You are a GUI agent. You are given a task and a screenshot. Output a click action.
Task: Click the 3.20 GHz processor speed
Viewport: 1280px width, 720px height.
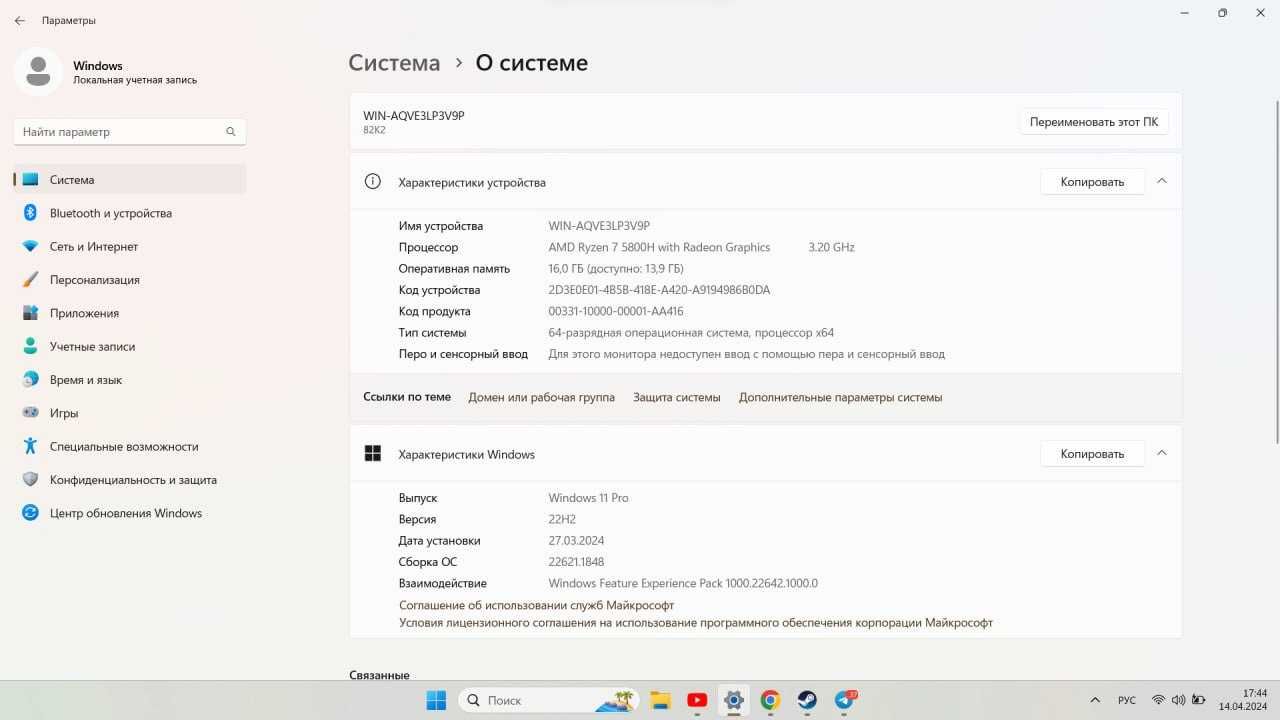831,247
